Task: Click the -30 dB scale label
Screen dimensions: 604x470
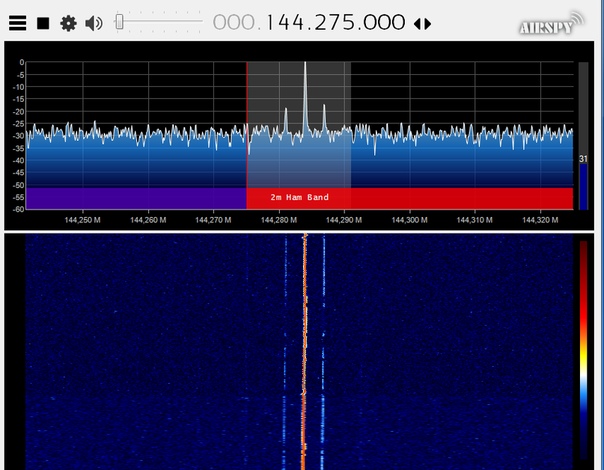Action: pyautogui.click(x=18, y=136)
